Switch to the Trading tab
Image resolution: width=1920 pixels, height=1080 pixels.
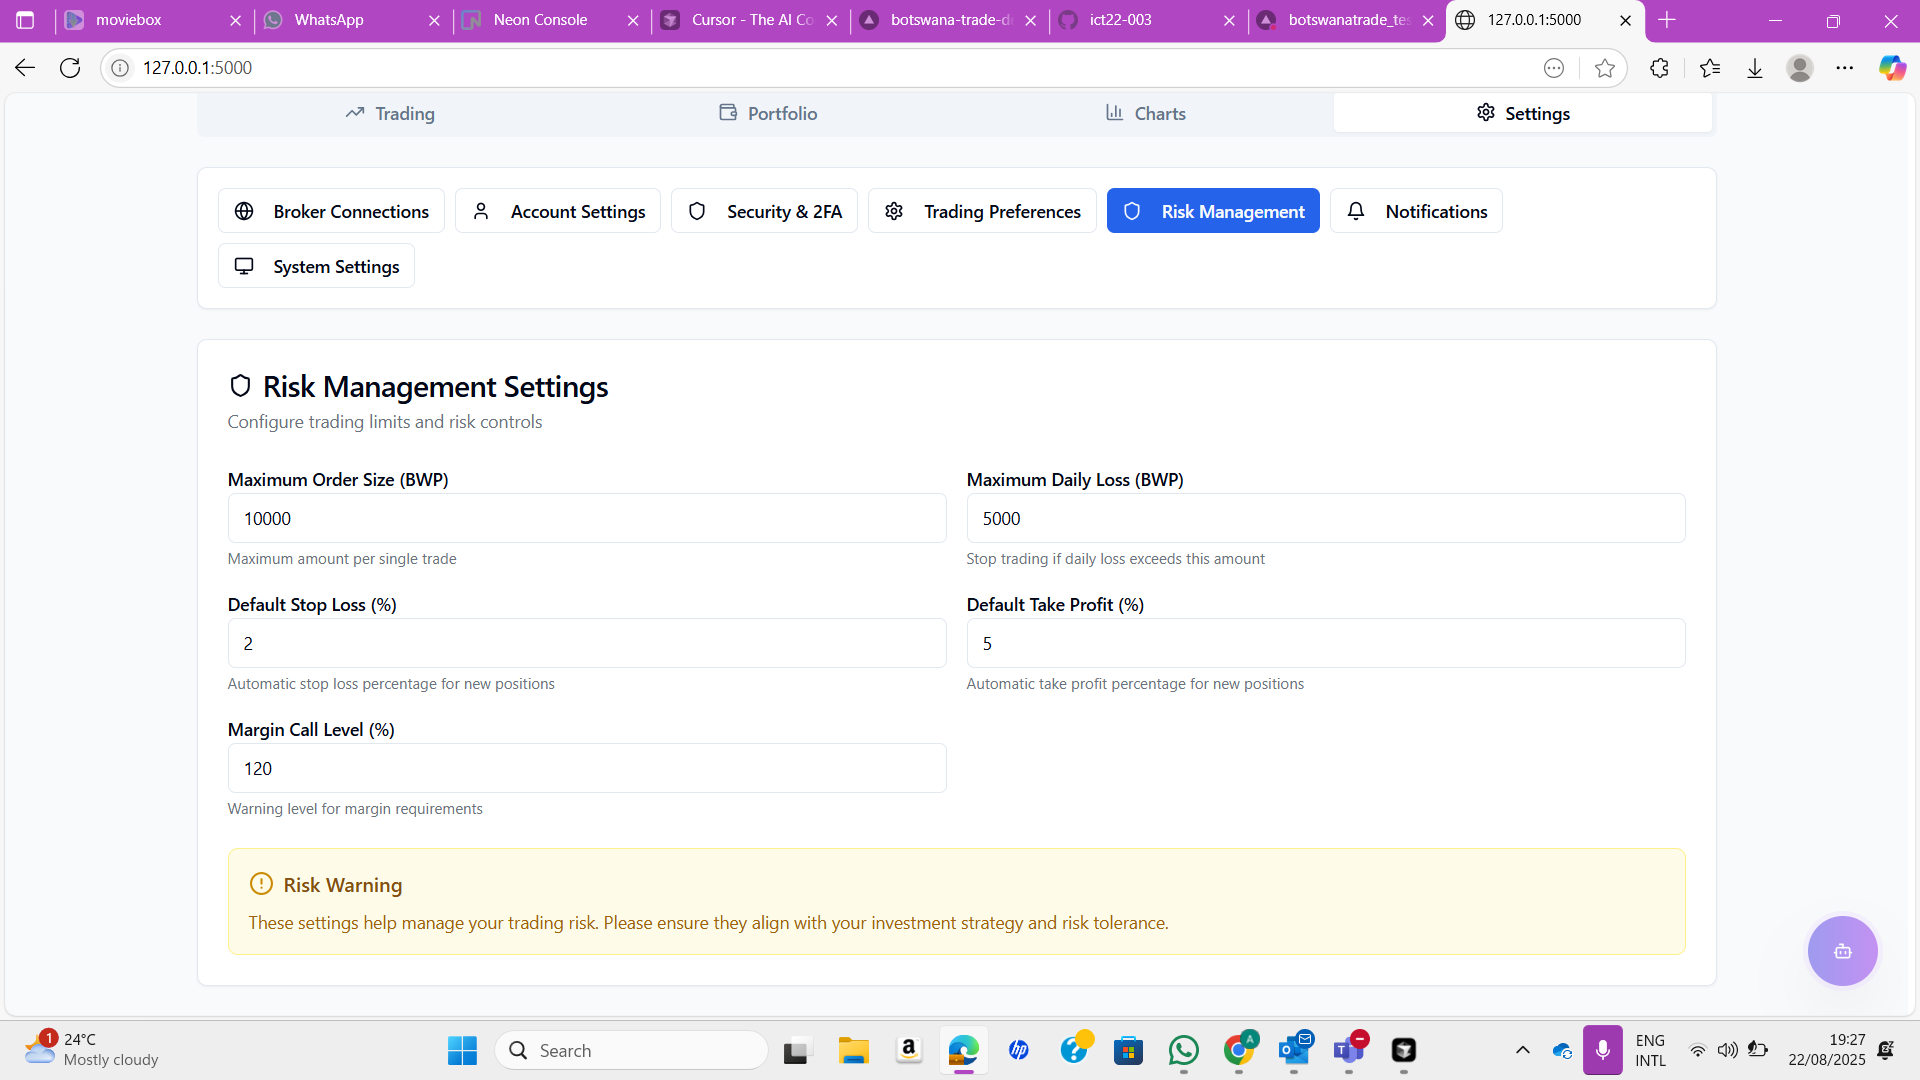tap(390, 114)
